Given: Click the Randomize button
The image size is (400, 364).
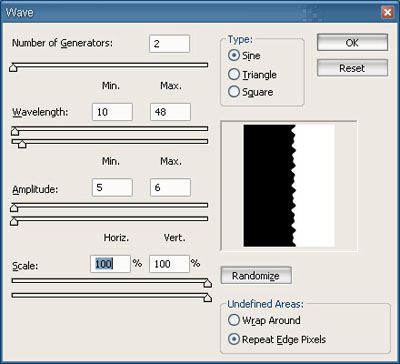Looking at the screenshot, I should [x=256, y=276].
